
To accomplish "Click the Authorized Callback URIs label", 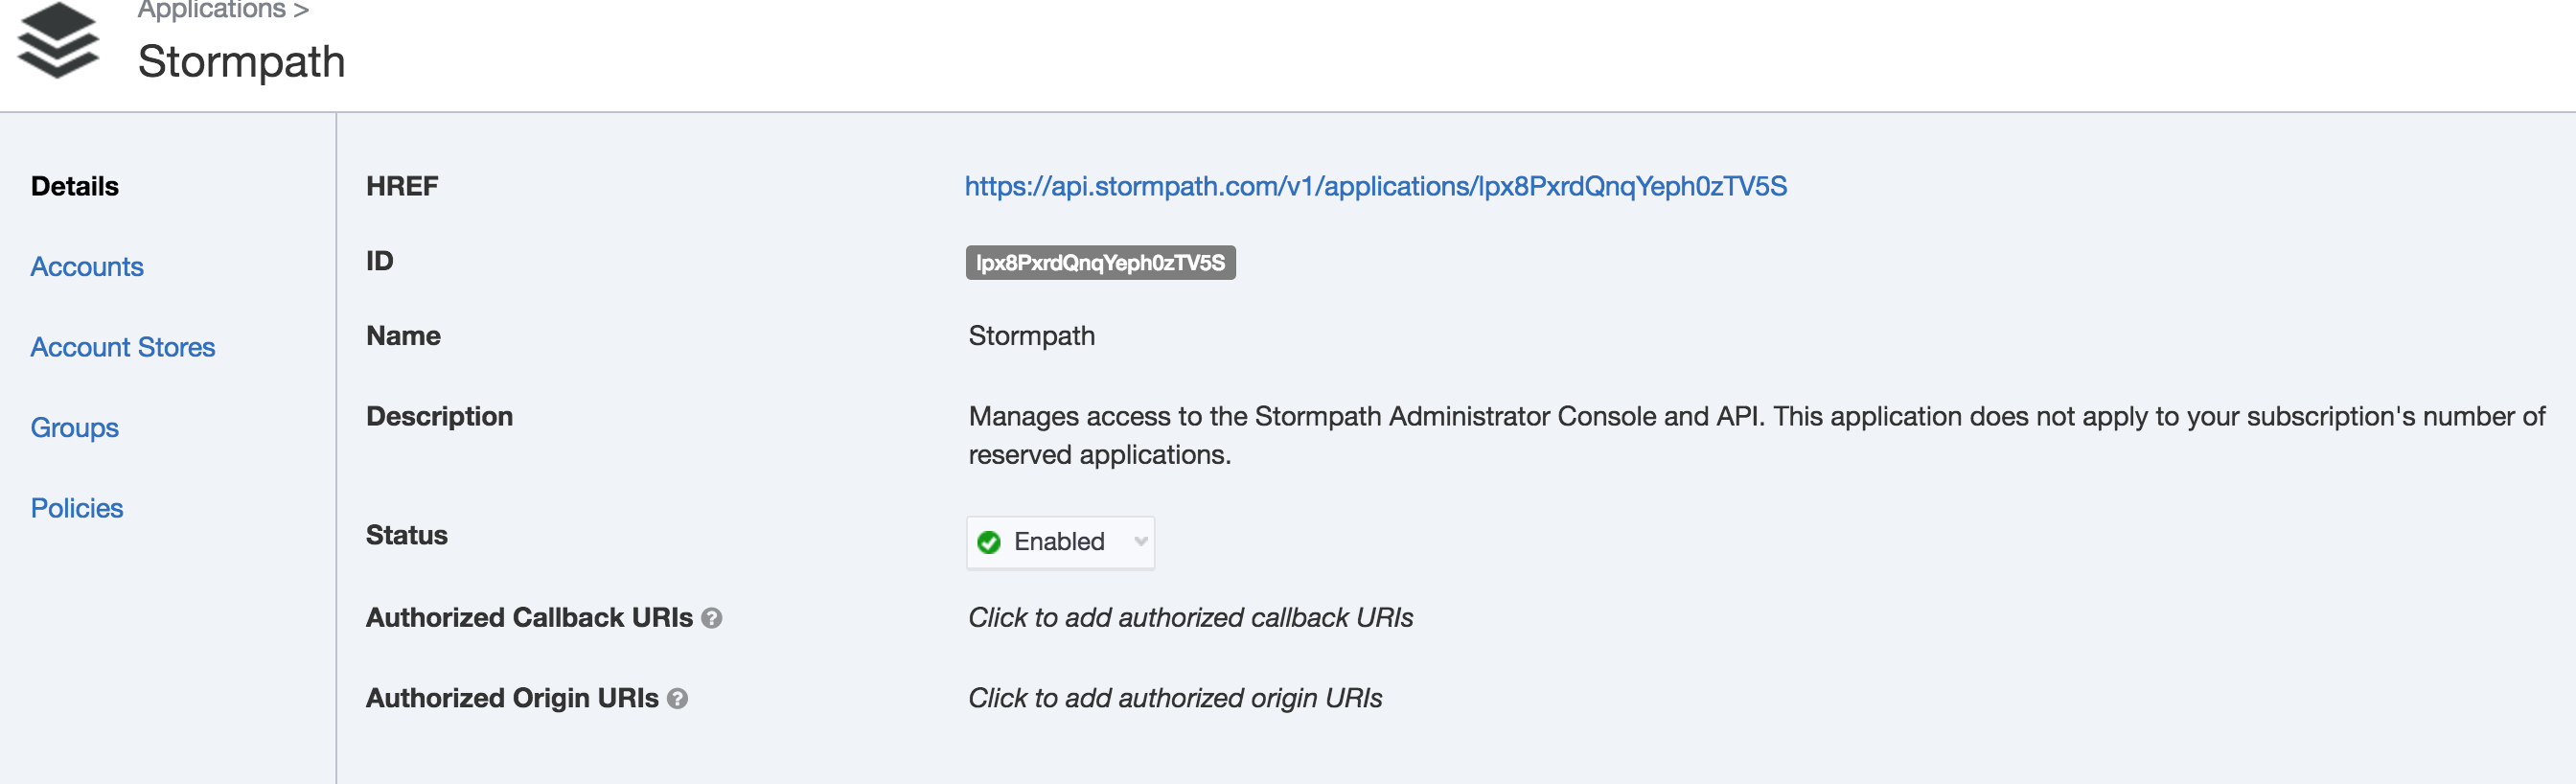I will point(529,618).
